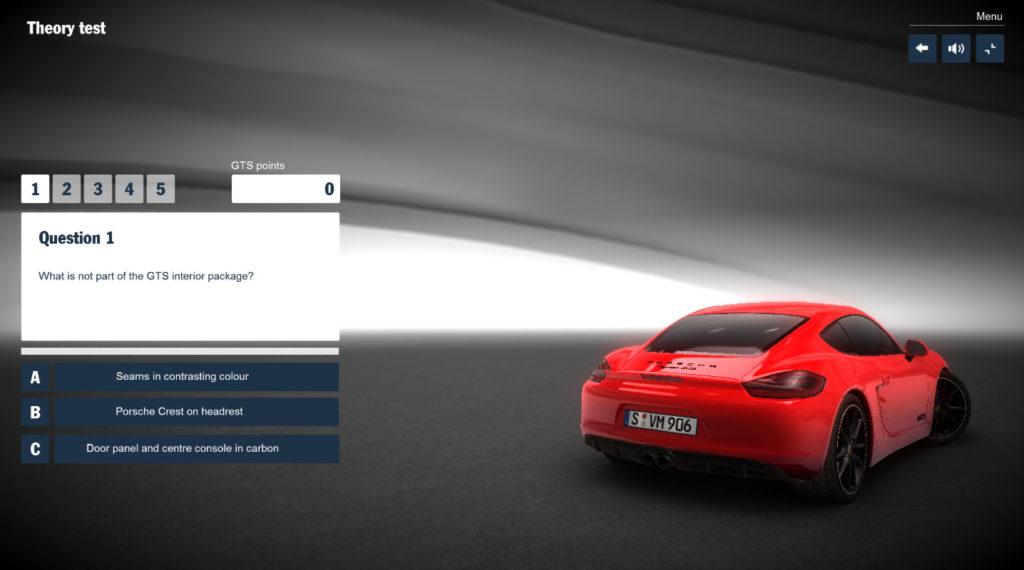Click the 'Question 1' heading
1024x570 pixels.
pos(76,238)
